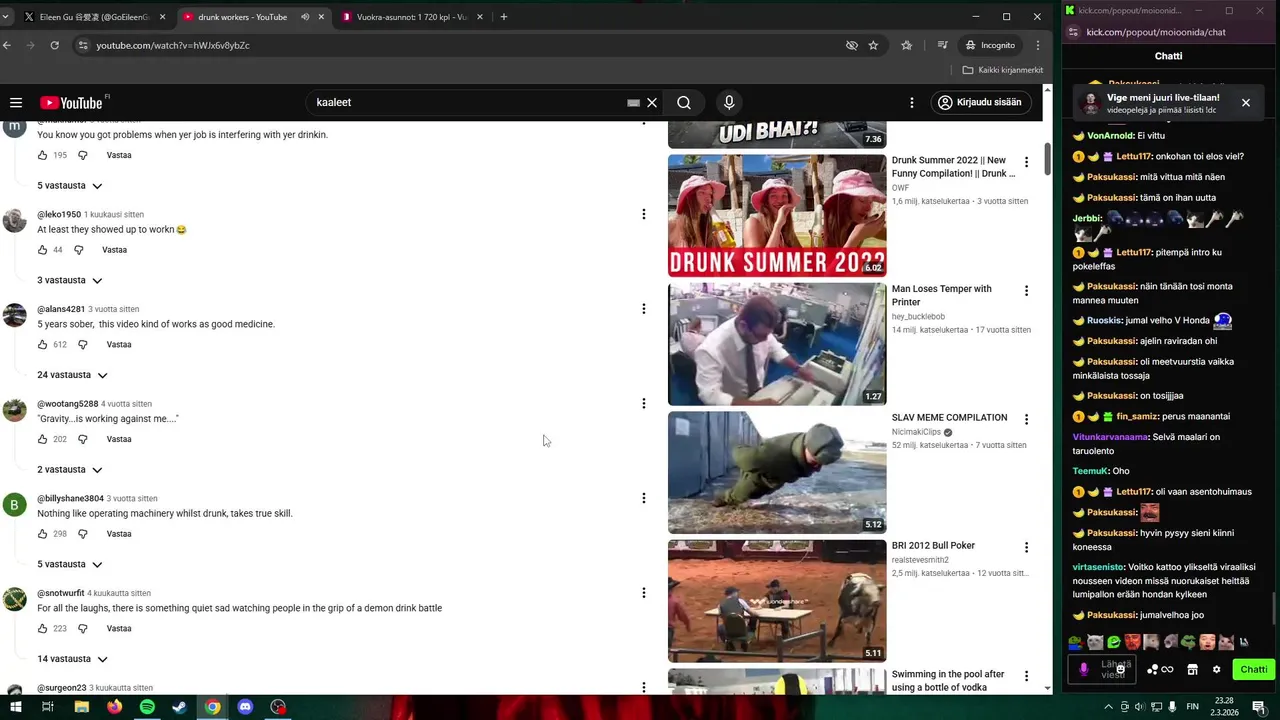Open options menu for @leko1950 comment

tap(643, 214)
